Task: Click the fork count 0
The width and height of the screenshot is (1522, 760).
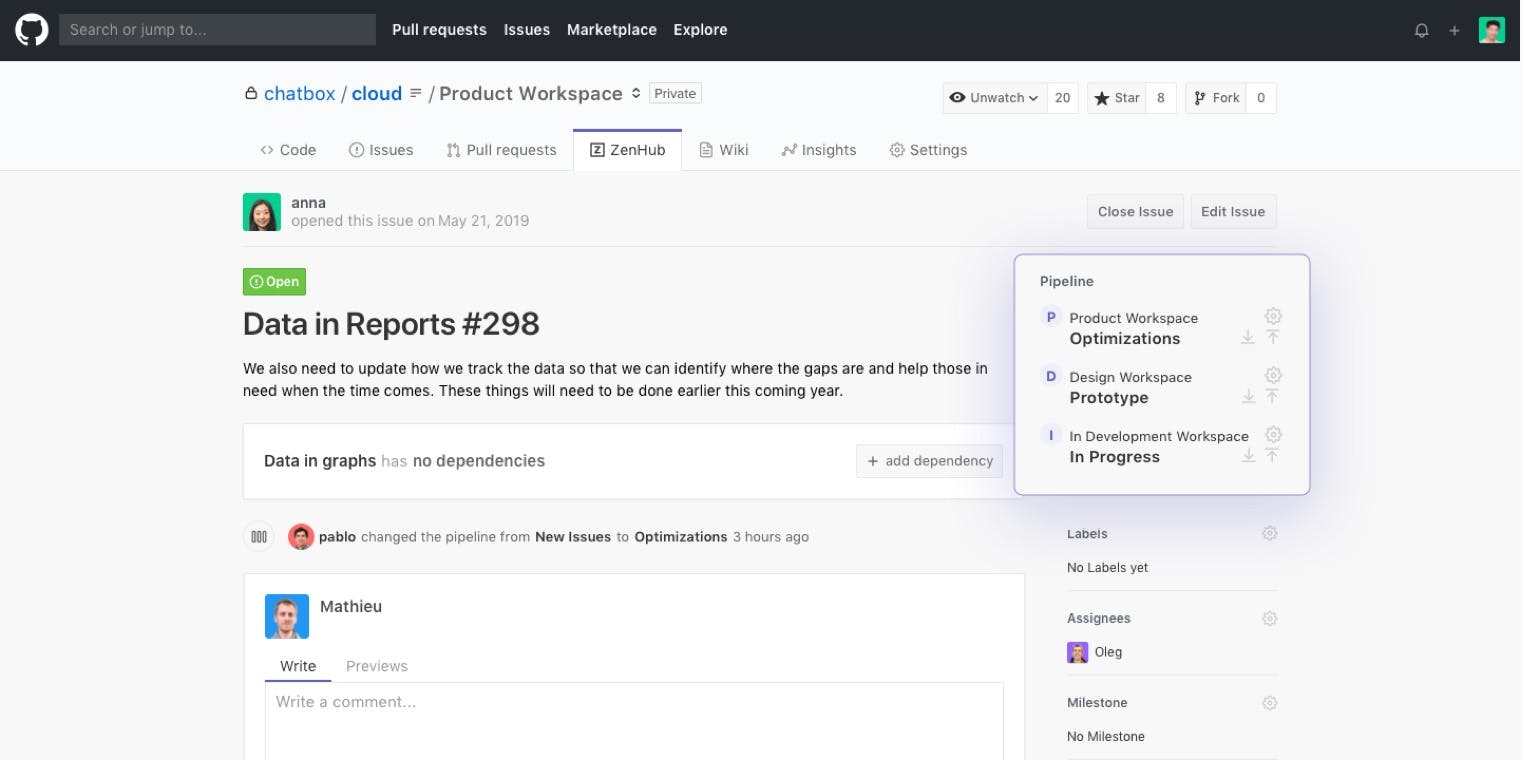Action: (1261, 98)
